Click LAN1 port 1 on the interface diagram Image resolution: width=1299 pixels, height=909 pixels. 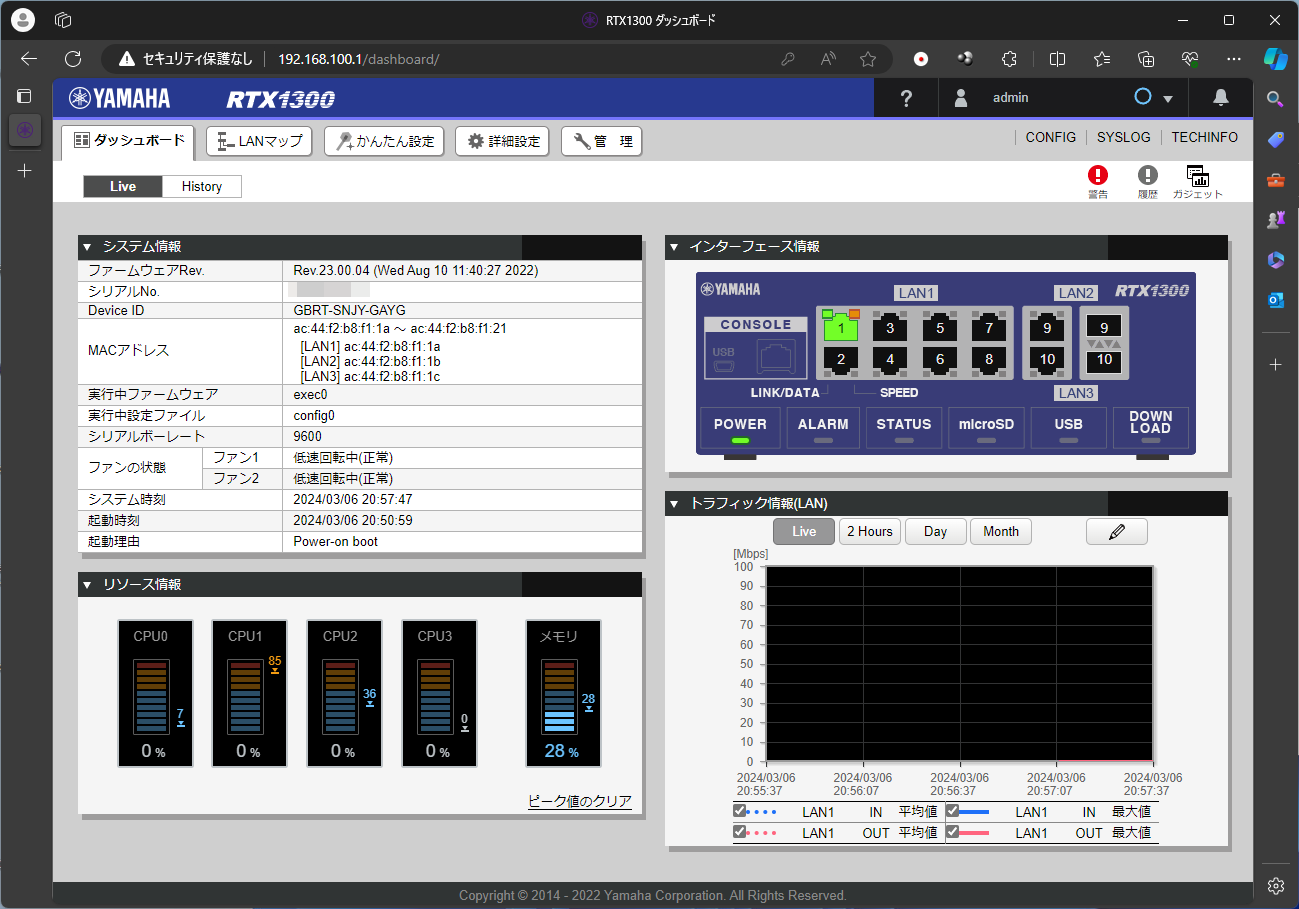tap(842, 327)
